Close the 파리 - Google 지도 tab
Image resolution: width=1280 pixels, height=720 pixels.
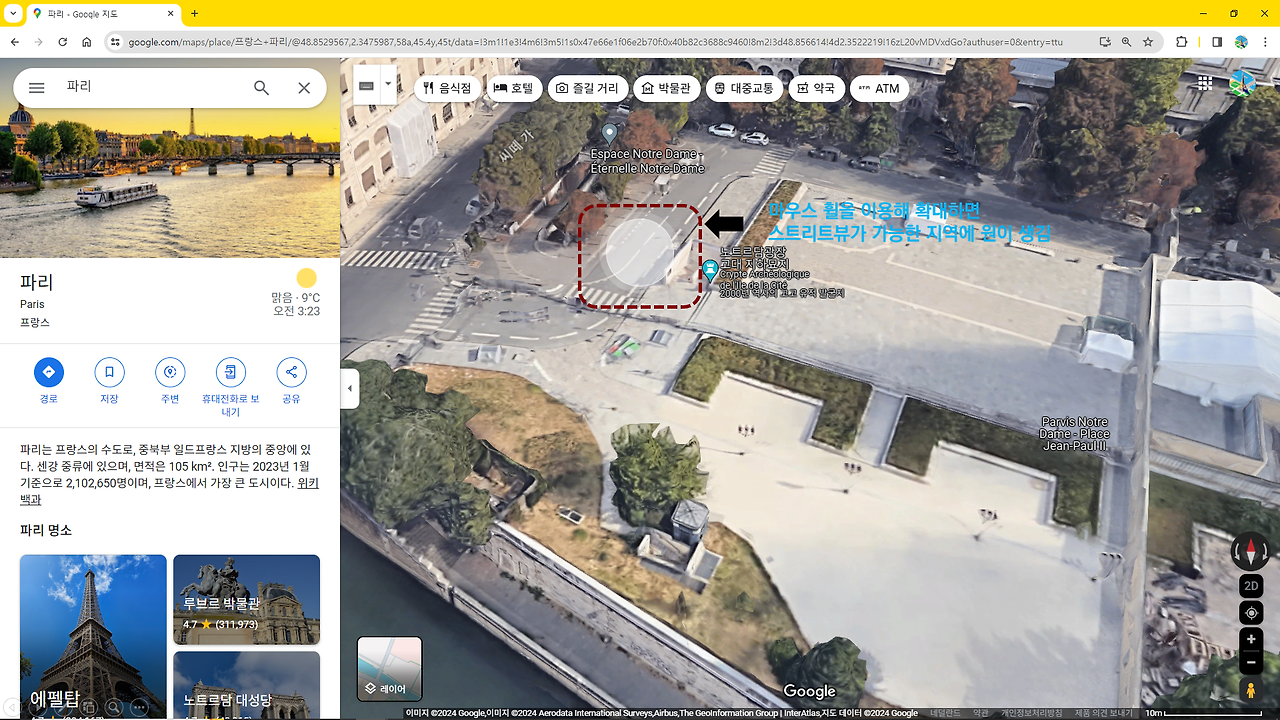point(169,14)
